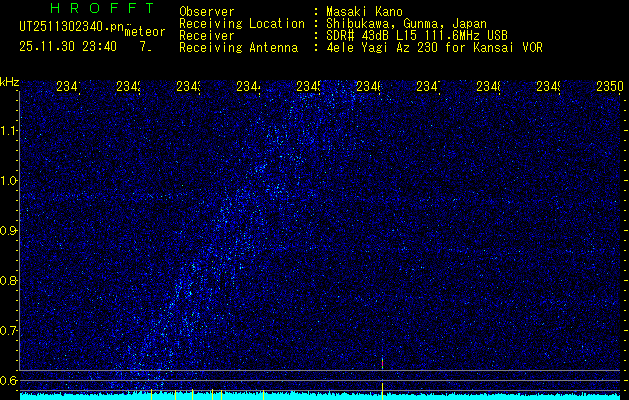This screenshot has height=400, width=629.
Task: Click the 2350 time axis label
Action: point(610,87)
